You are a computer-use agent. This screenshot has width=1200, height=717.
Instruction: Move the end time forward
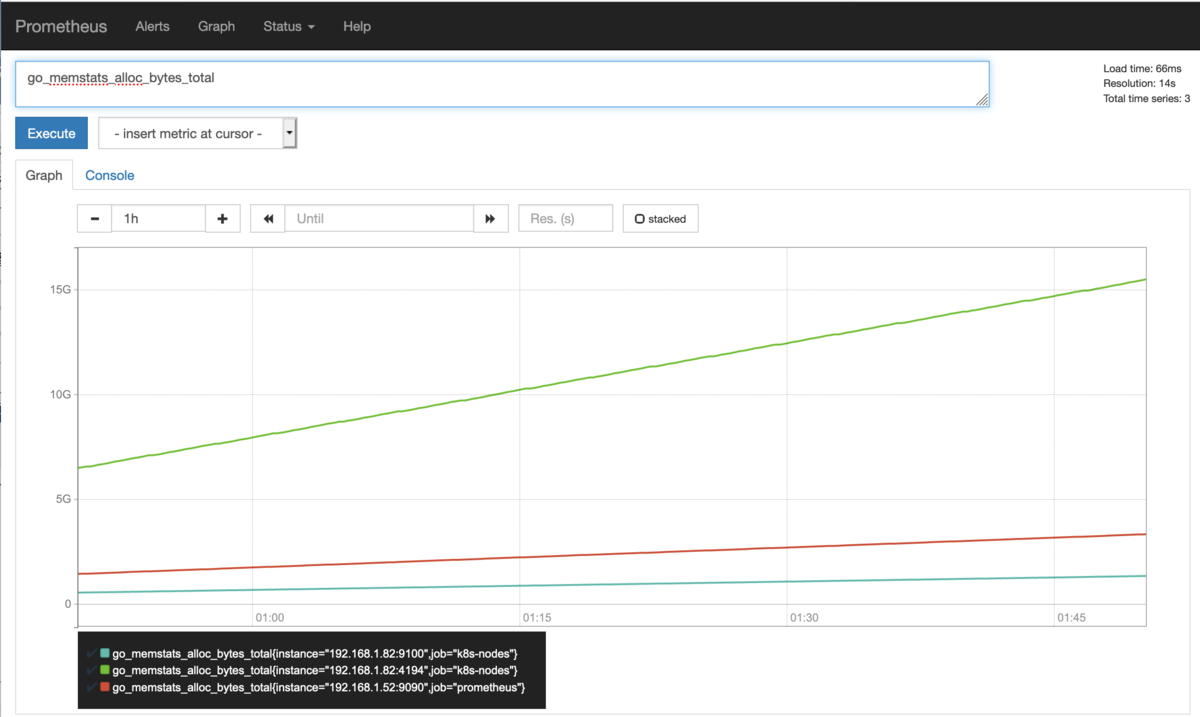[490, 218]
